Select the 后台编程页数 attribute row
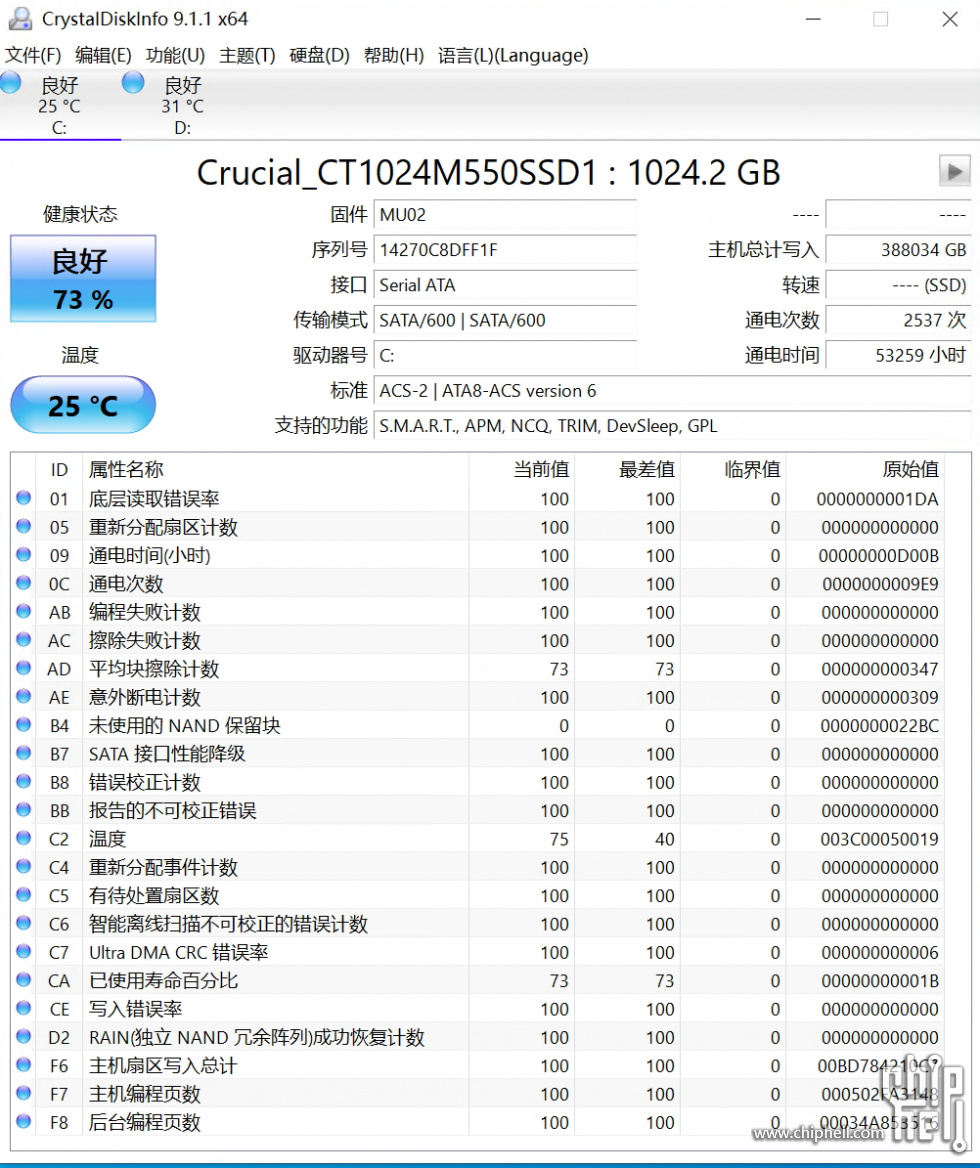The height and width of the screenshot is (1168, 980). tap(477, 1121)
